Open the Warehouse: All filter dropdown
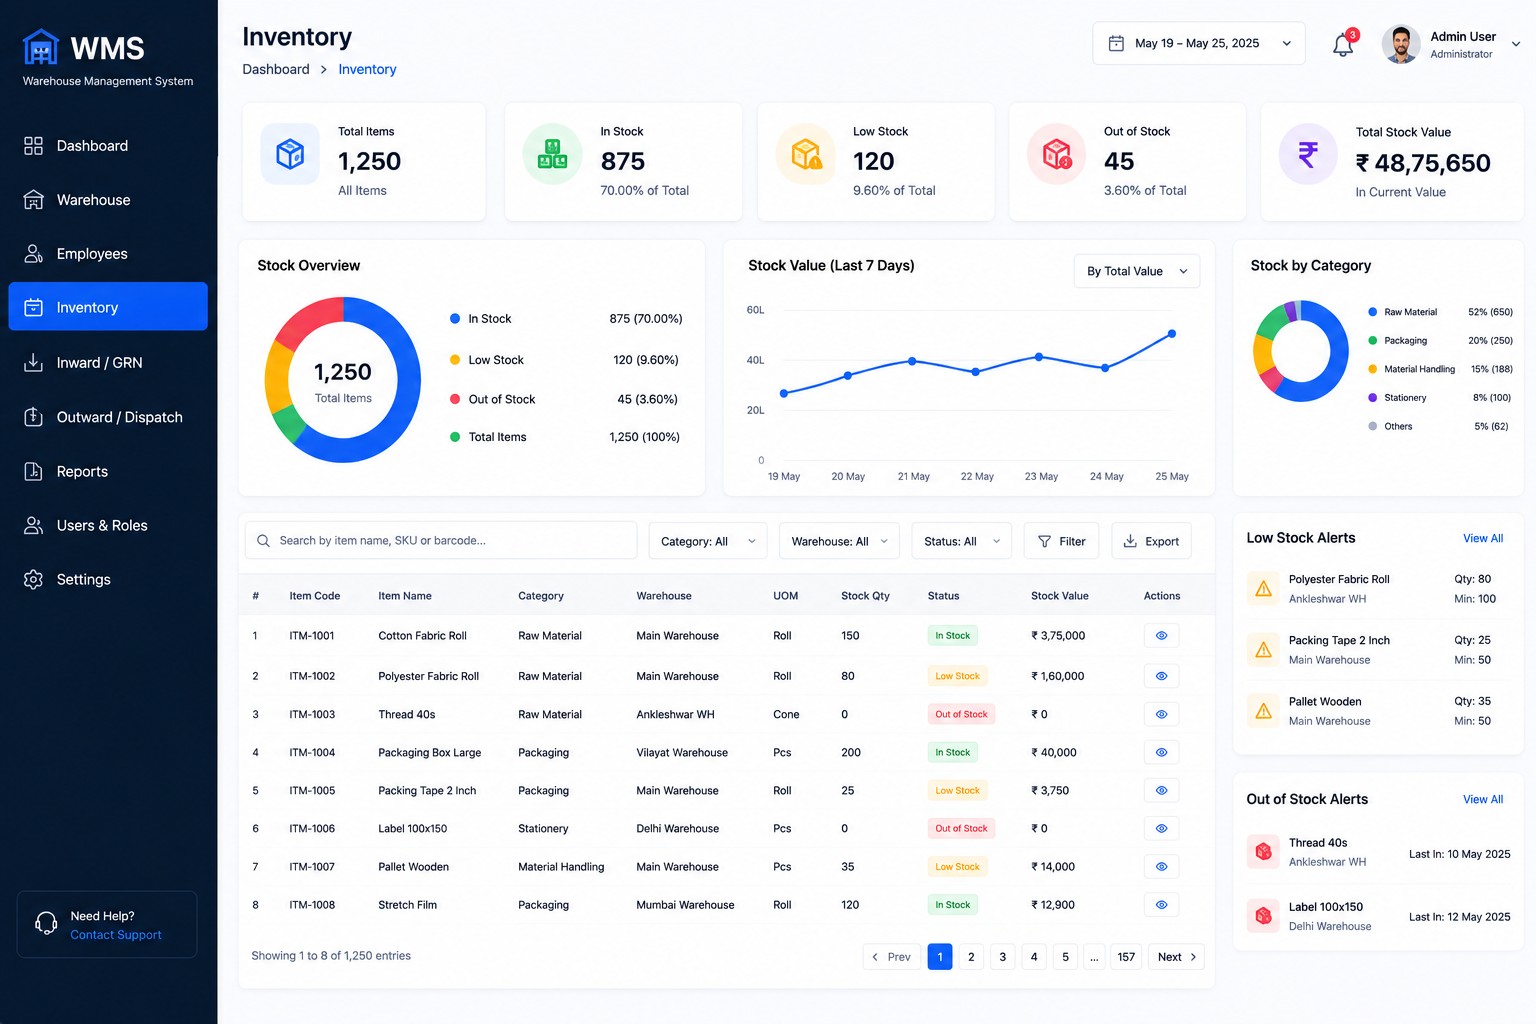This screenshot has width=1536, height=1024. point(839,541)
